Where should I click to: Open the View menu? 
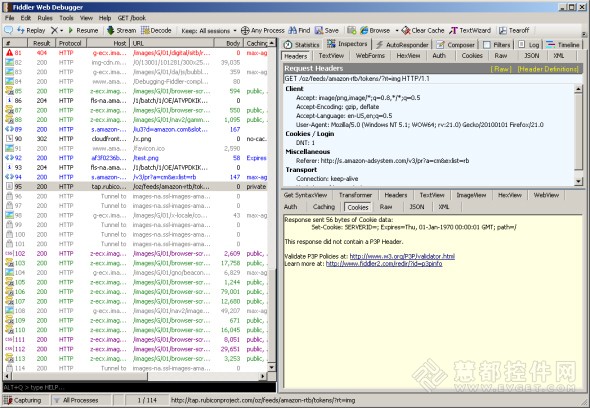pos(86,18)
